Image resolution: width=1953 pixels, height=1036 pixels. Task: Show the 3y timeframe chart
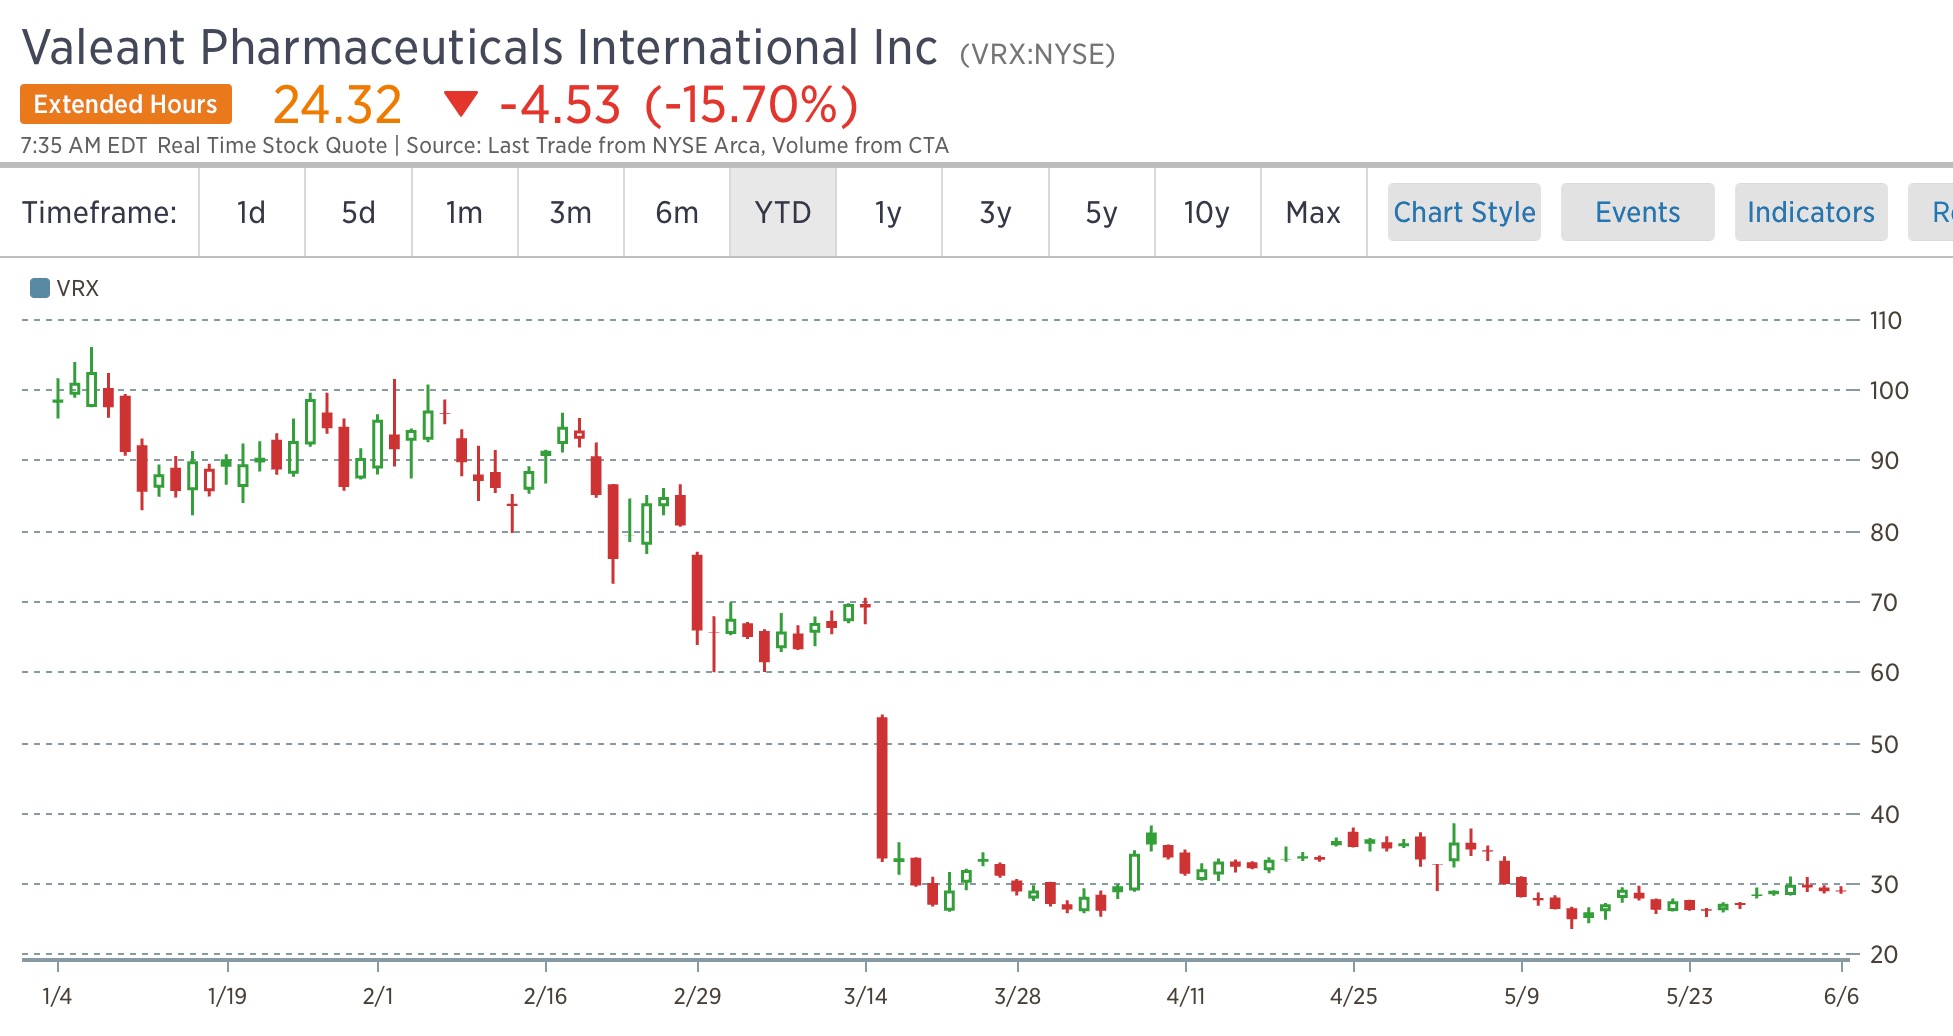pyautogui.click(x=995, y=212)
